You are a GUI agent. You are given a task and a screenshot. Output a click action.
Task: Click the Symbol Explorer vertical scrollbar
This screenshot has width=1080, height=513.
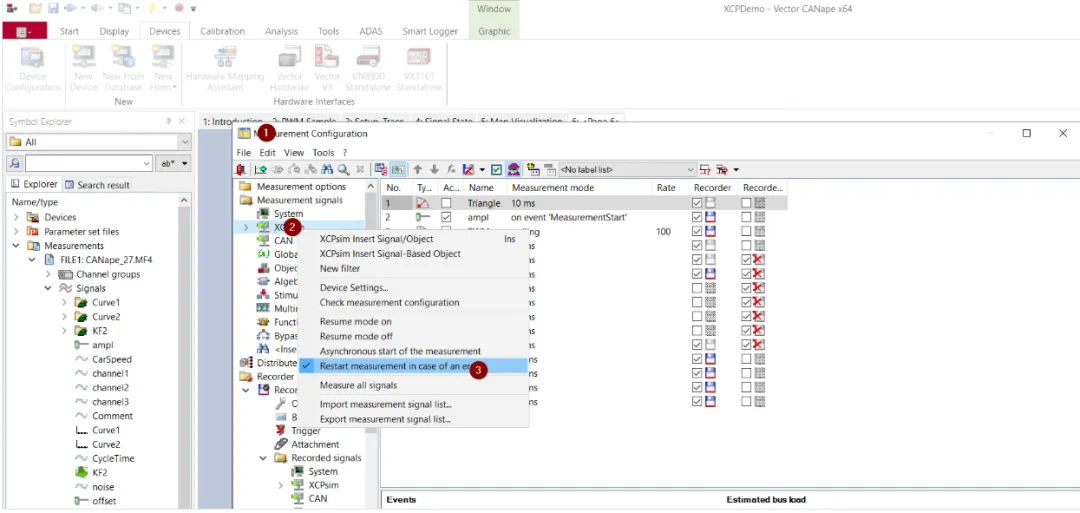pos(184,351)
